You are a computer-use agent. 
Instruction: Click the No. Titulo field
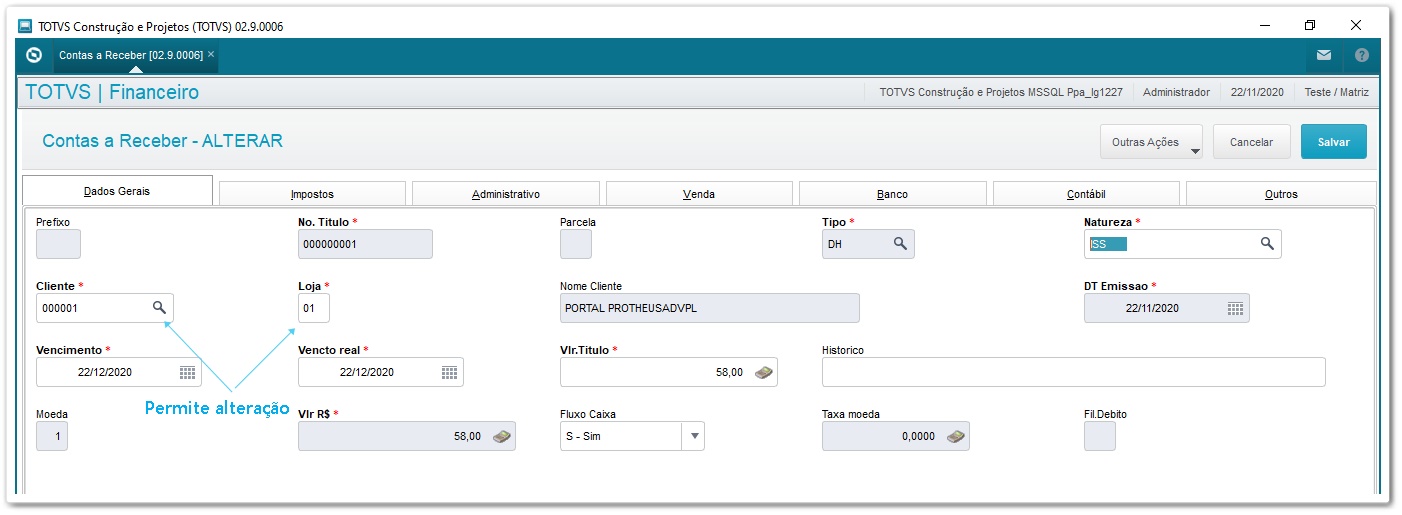pyautogui.click(x=365, y=244)
